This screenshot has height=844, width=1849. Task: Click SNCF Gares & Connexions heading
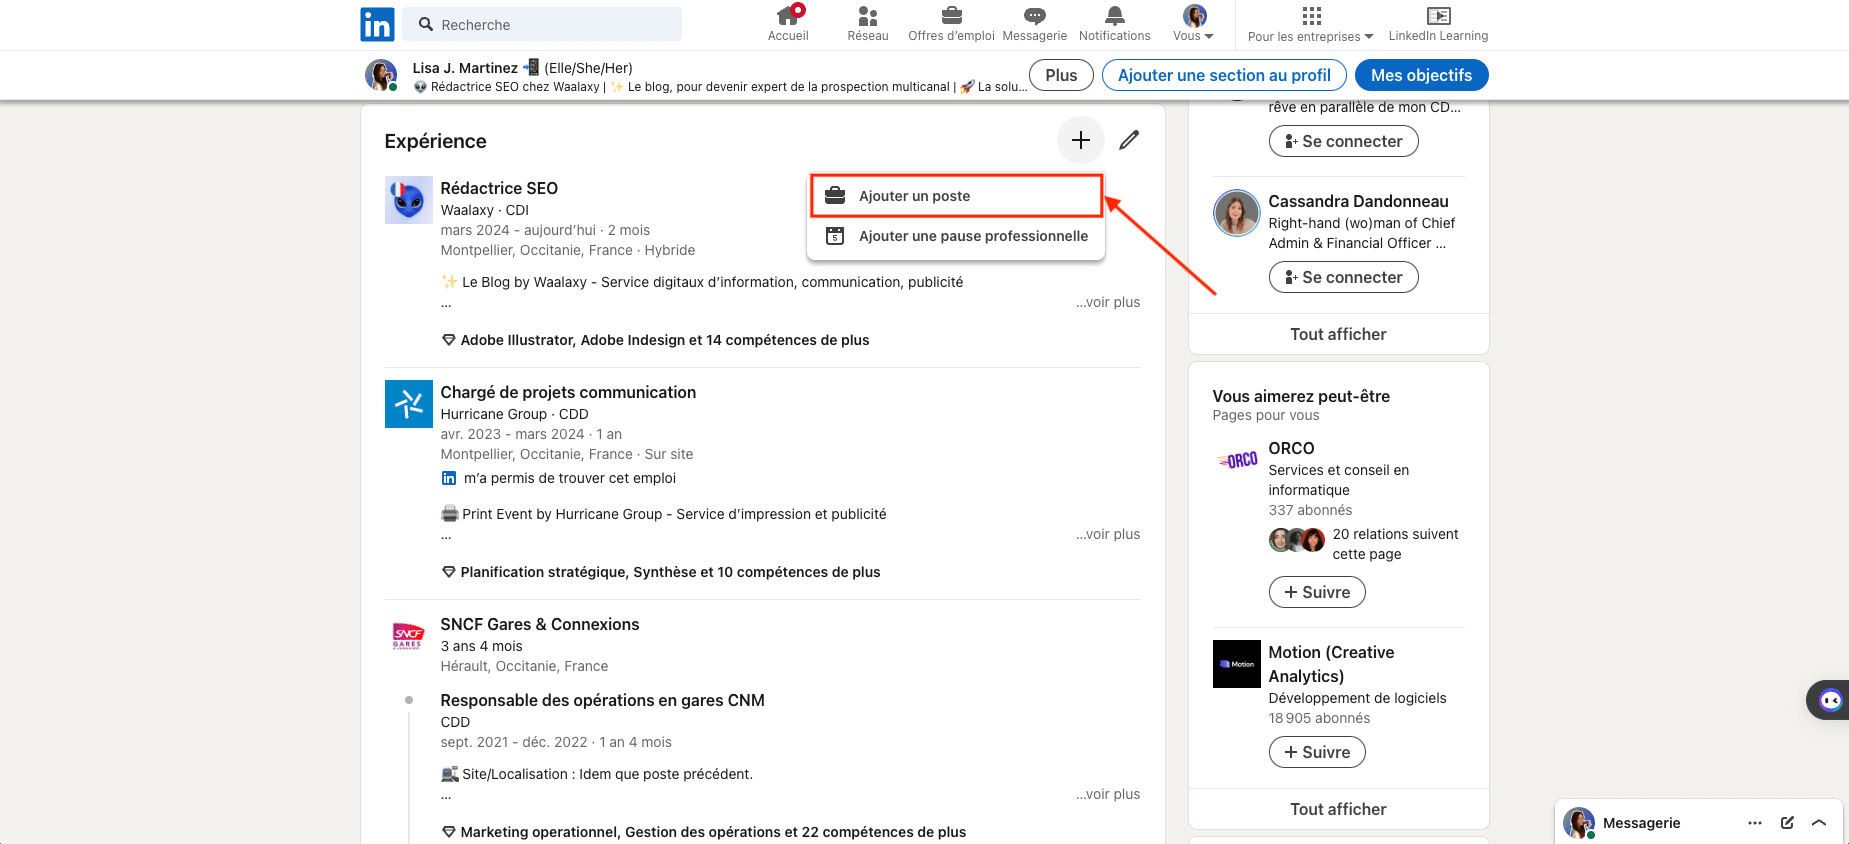click(x=540, y=624)
